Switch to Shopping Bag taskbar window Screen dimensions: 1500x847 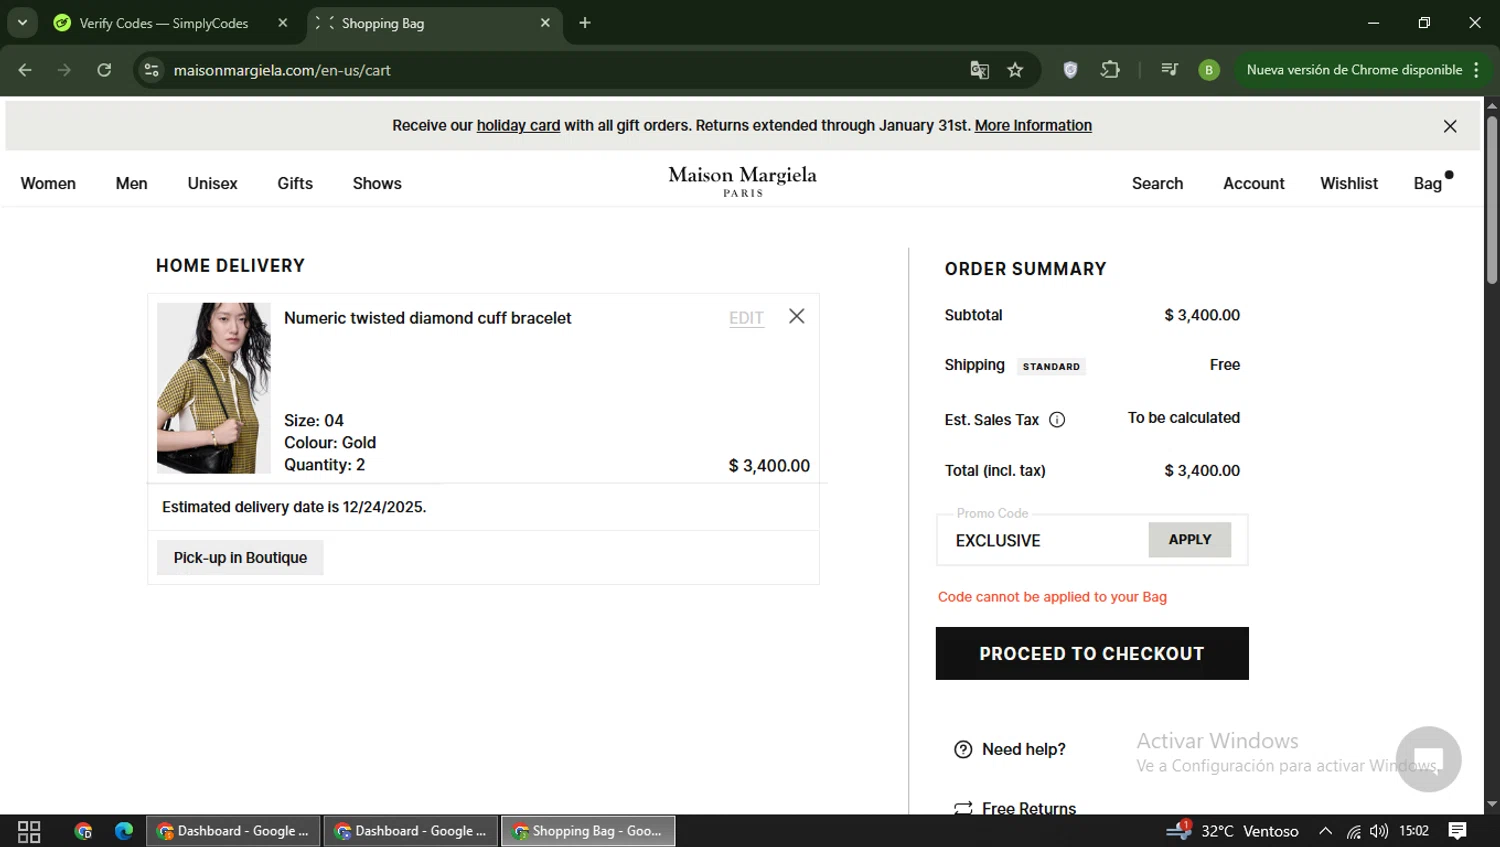point(588,831)
